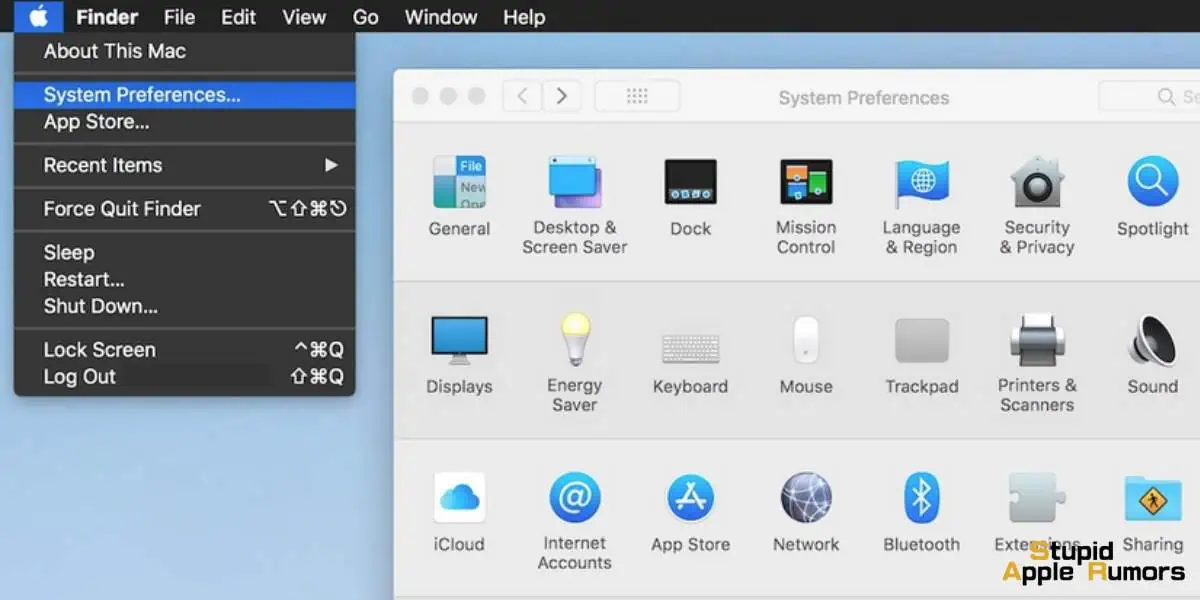This screenshot has width=1200, height=600.
Task: Click the Apple logo in menu bar
Action: (x=39, y=16)
